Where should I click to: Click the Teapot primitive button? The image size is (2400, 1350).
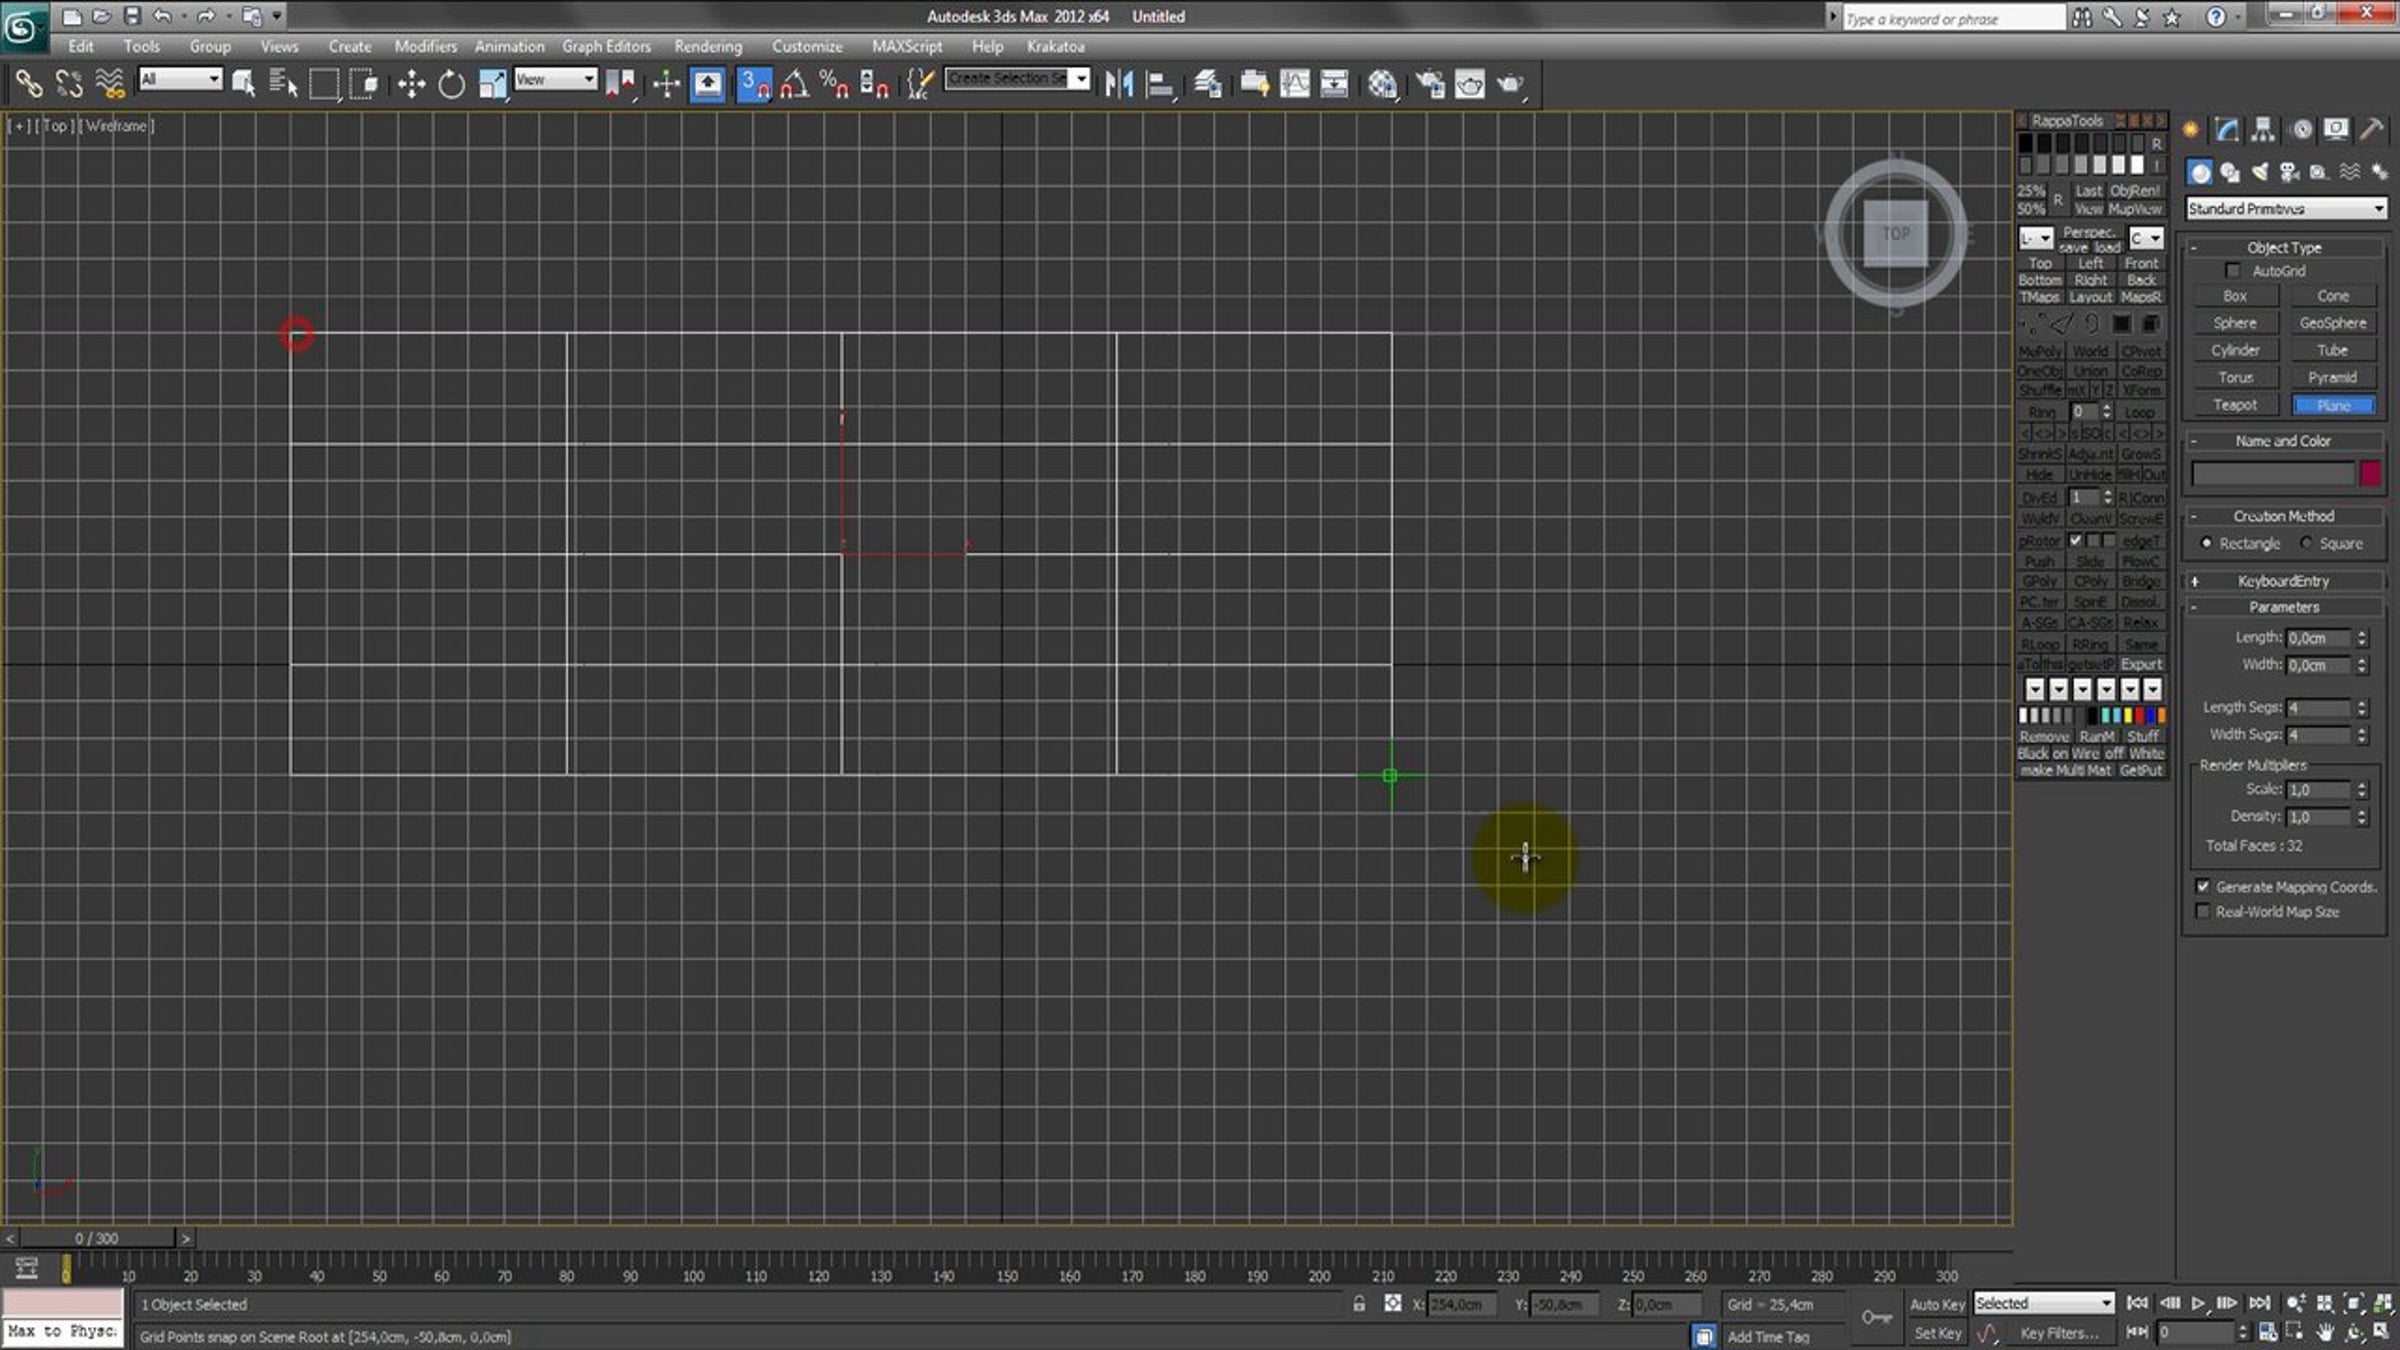(x=2235, y=405)
